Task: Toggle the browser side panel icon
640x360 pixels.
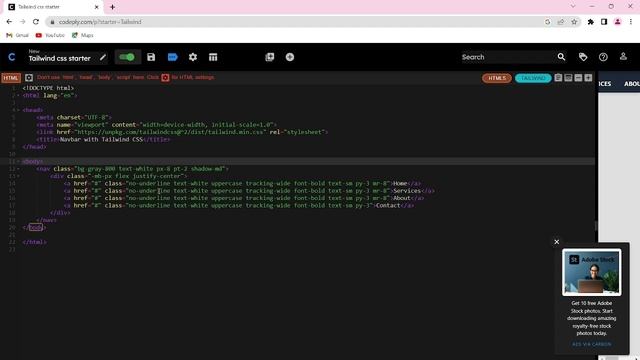Action: click(x=604, y=22)
